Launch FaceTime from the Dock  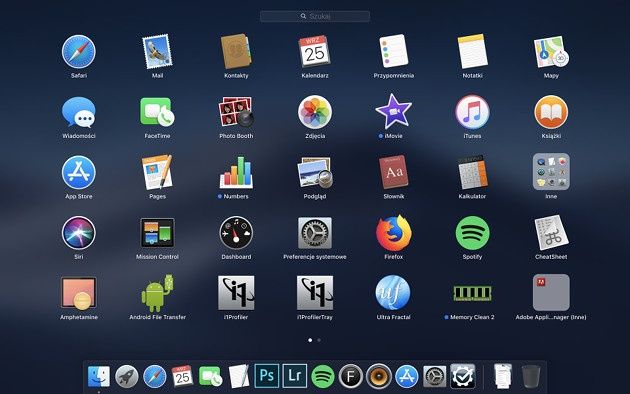pyautogui.click(x=211, y=376)
